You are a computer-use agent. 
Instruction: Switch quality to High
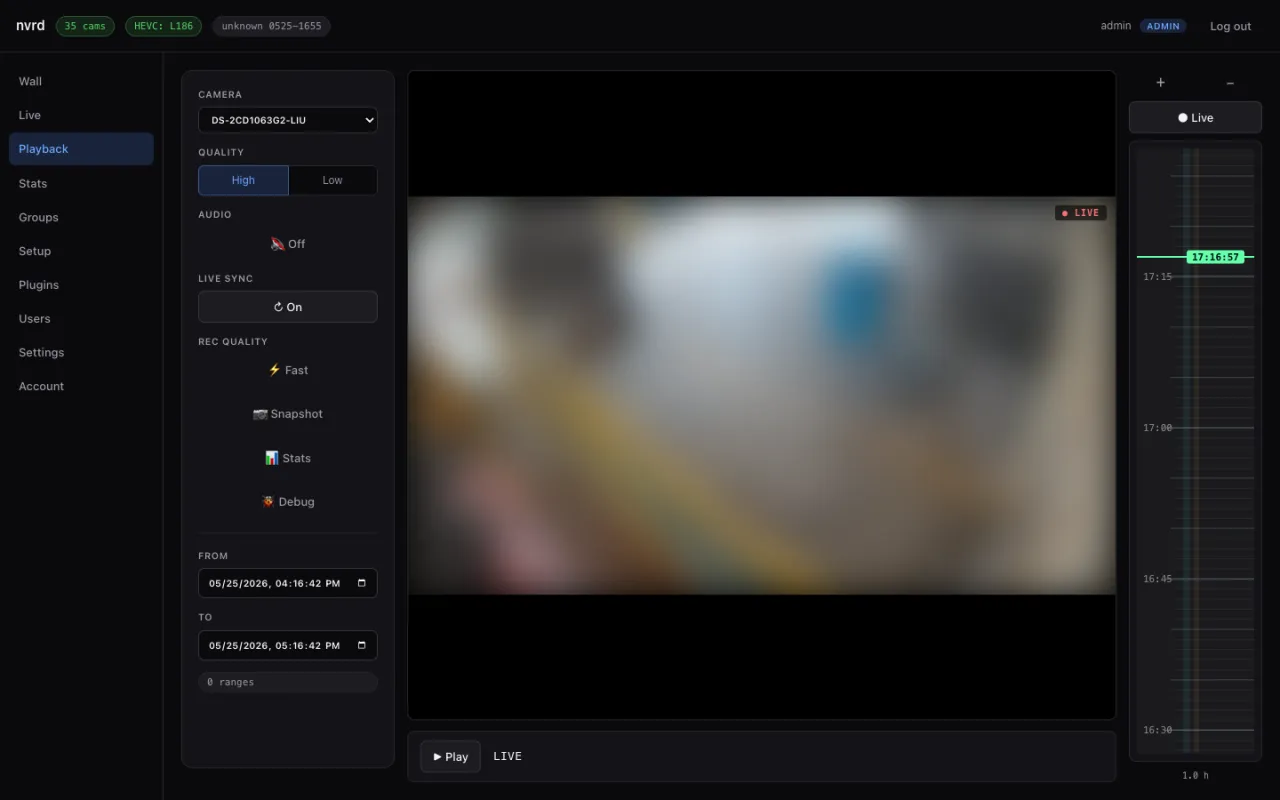pos(243,180)
